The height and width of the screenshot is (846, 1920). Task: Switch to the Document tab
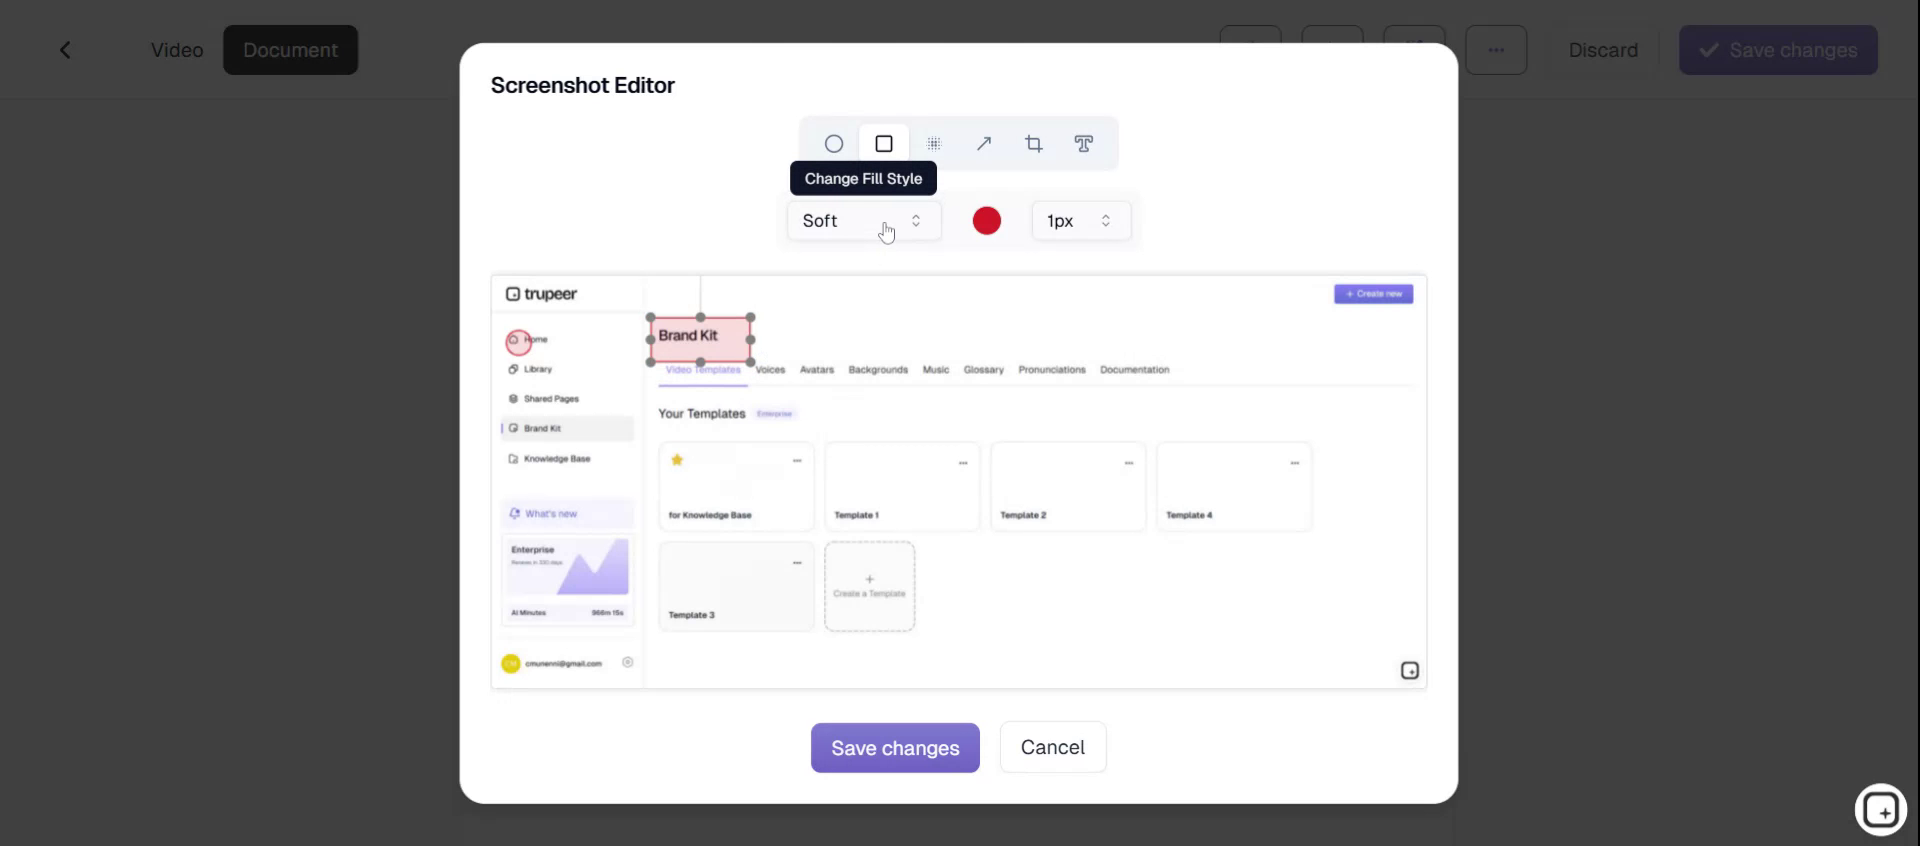click(290, 50)
